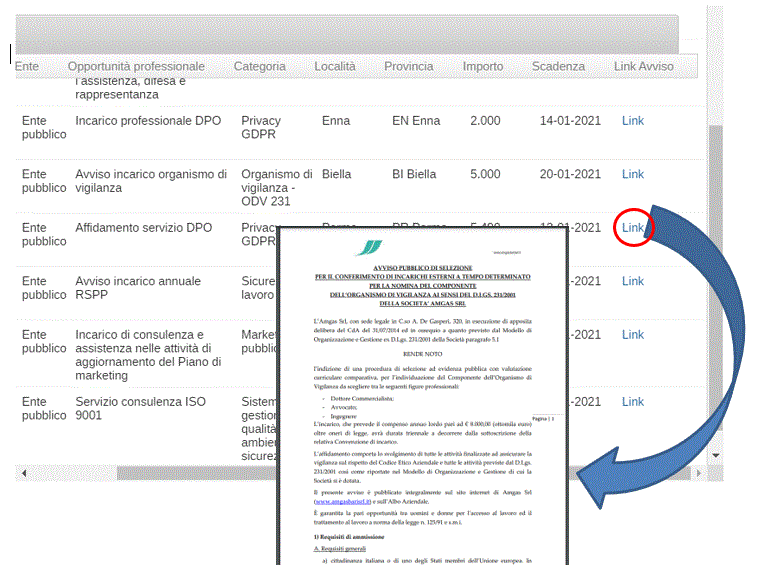This screenshot has height=585, width=765.
Task: Click the red-circled Link for Affidamento DPO
Action: pos(632,228)
